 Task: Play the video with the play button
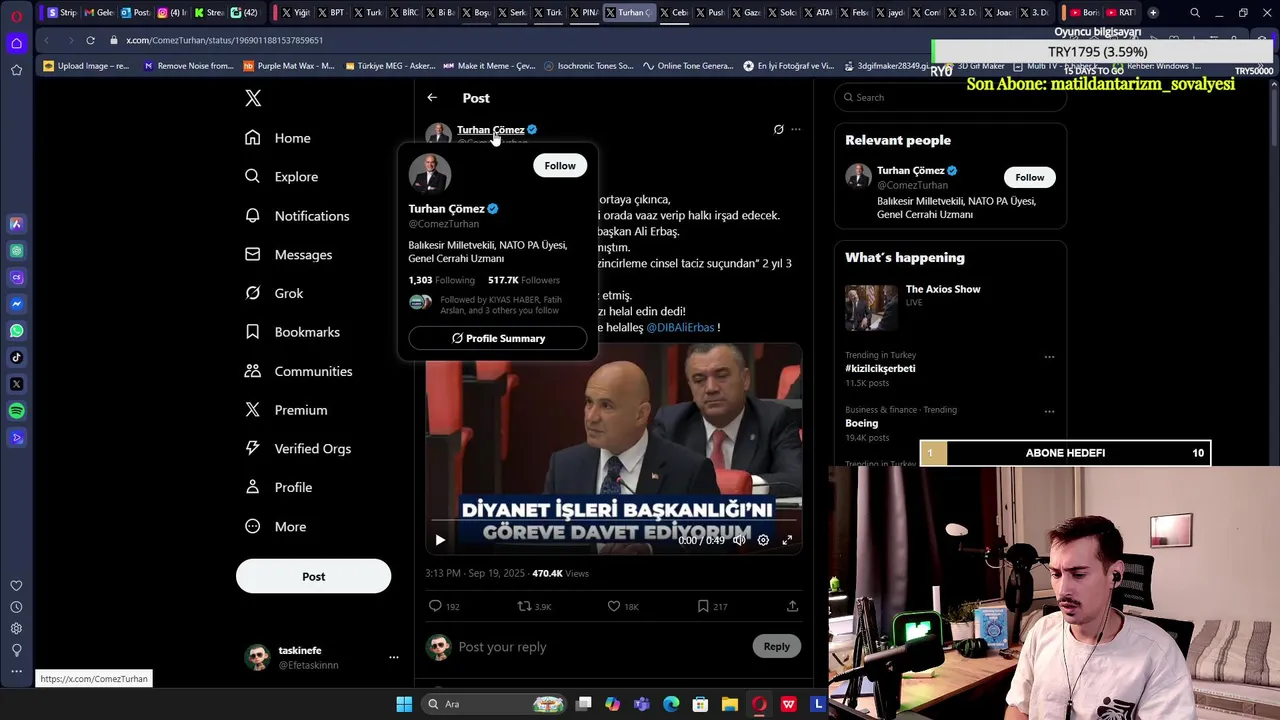(x=440, y=540)
